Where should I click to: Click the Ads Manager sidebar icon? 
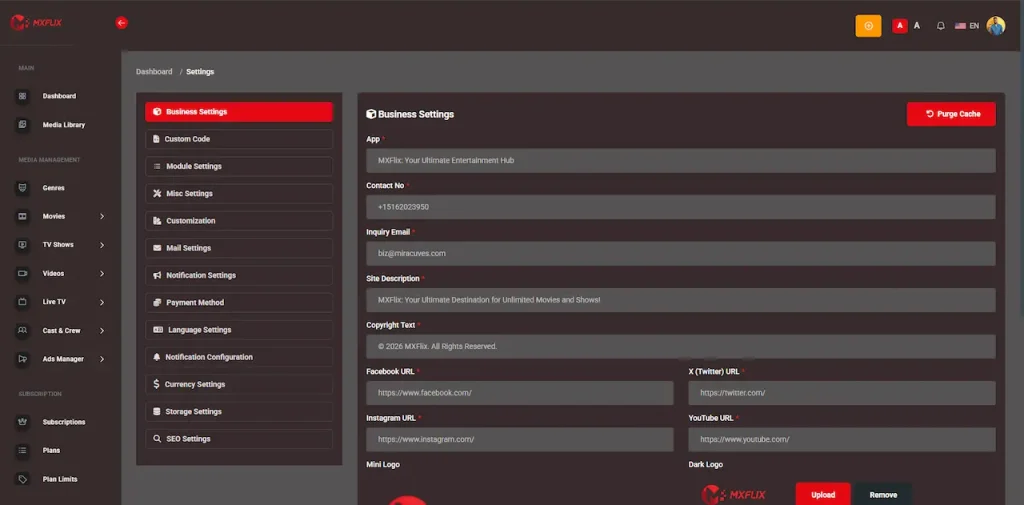pyautogui.click(x=23, y=359)
